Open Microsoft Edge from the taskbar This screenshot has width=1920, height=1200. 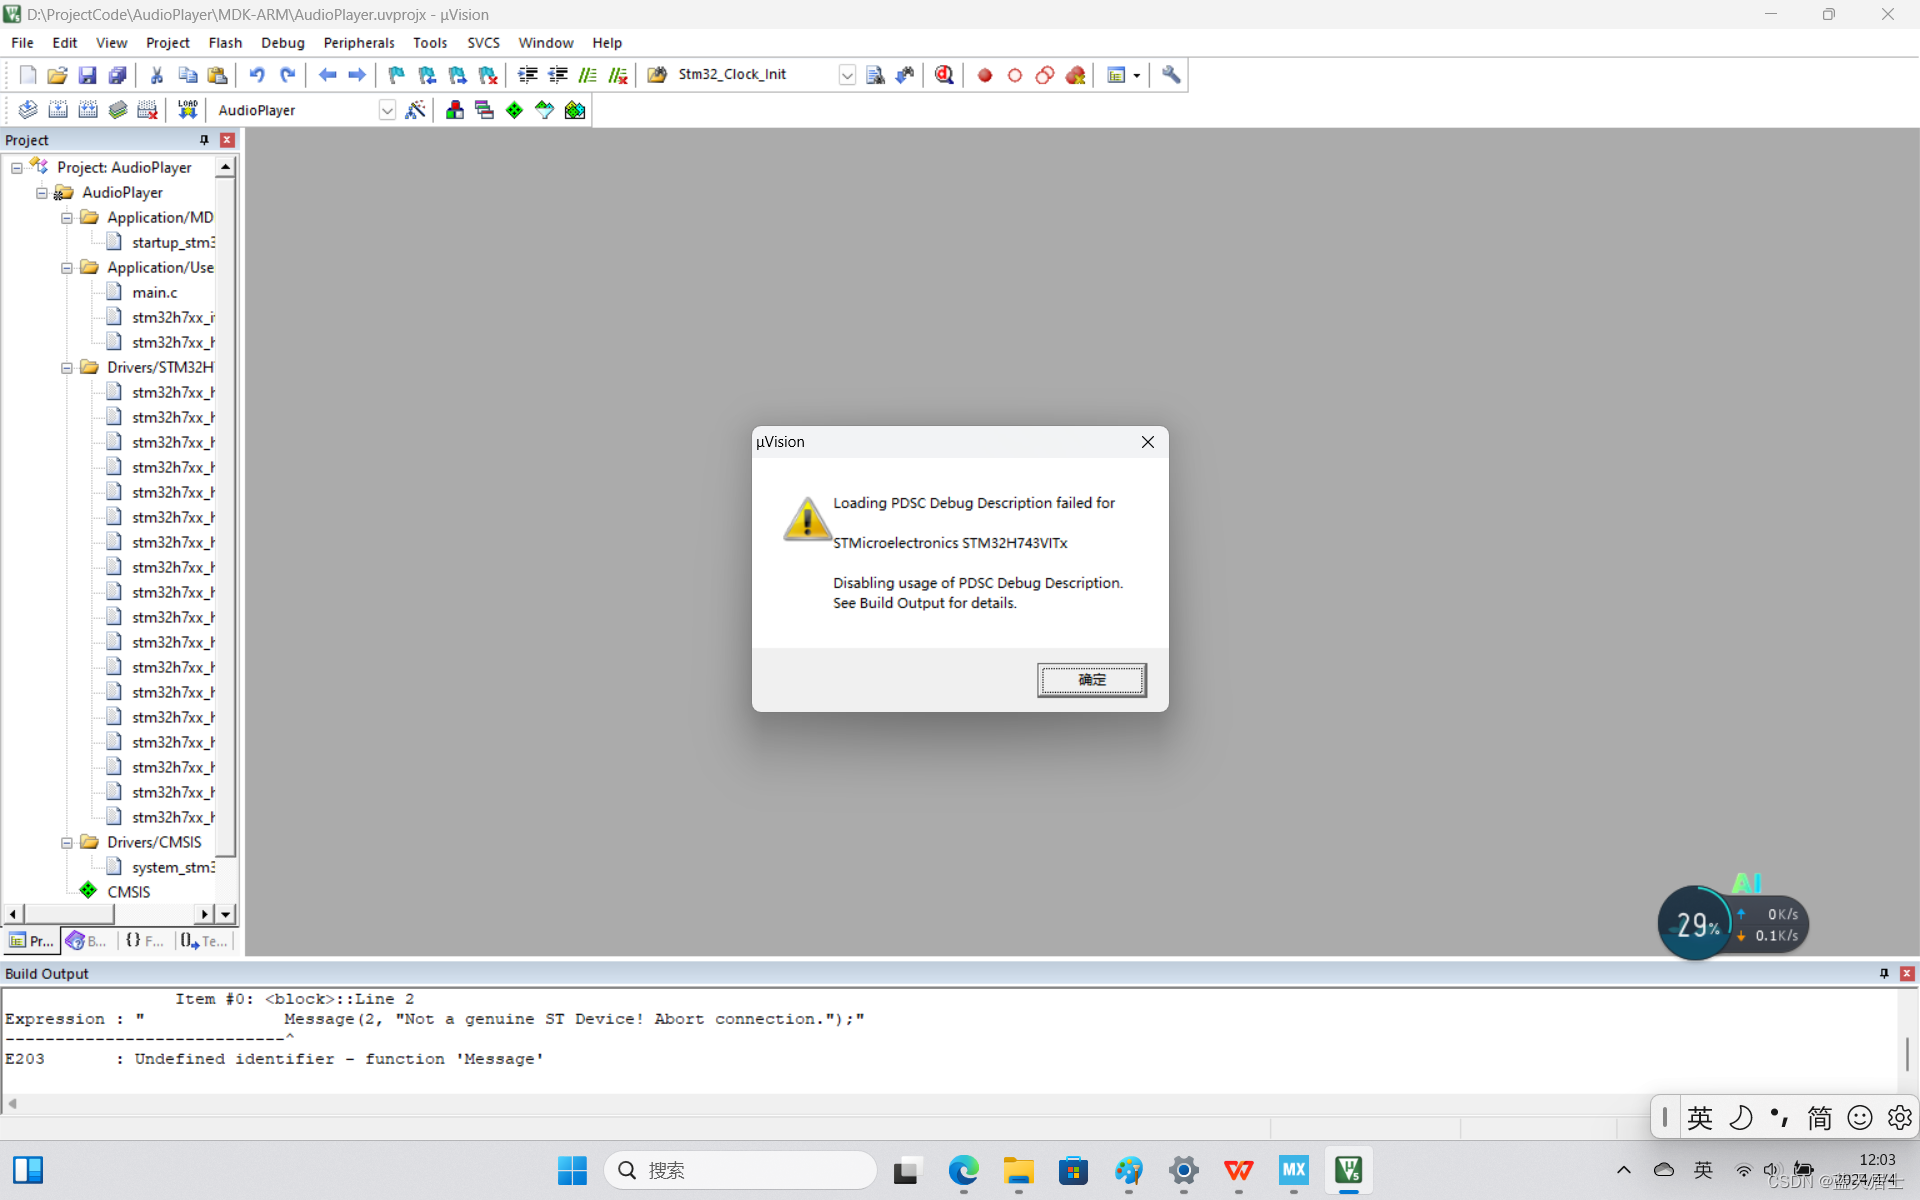963,1170
